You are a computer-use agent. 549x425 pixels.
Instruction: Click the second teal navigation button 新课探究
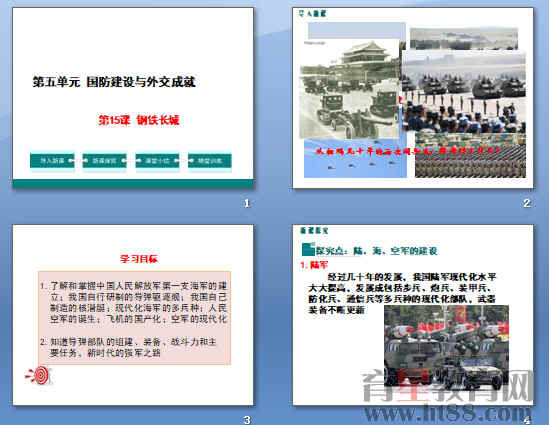click(104, 161)
